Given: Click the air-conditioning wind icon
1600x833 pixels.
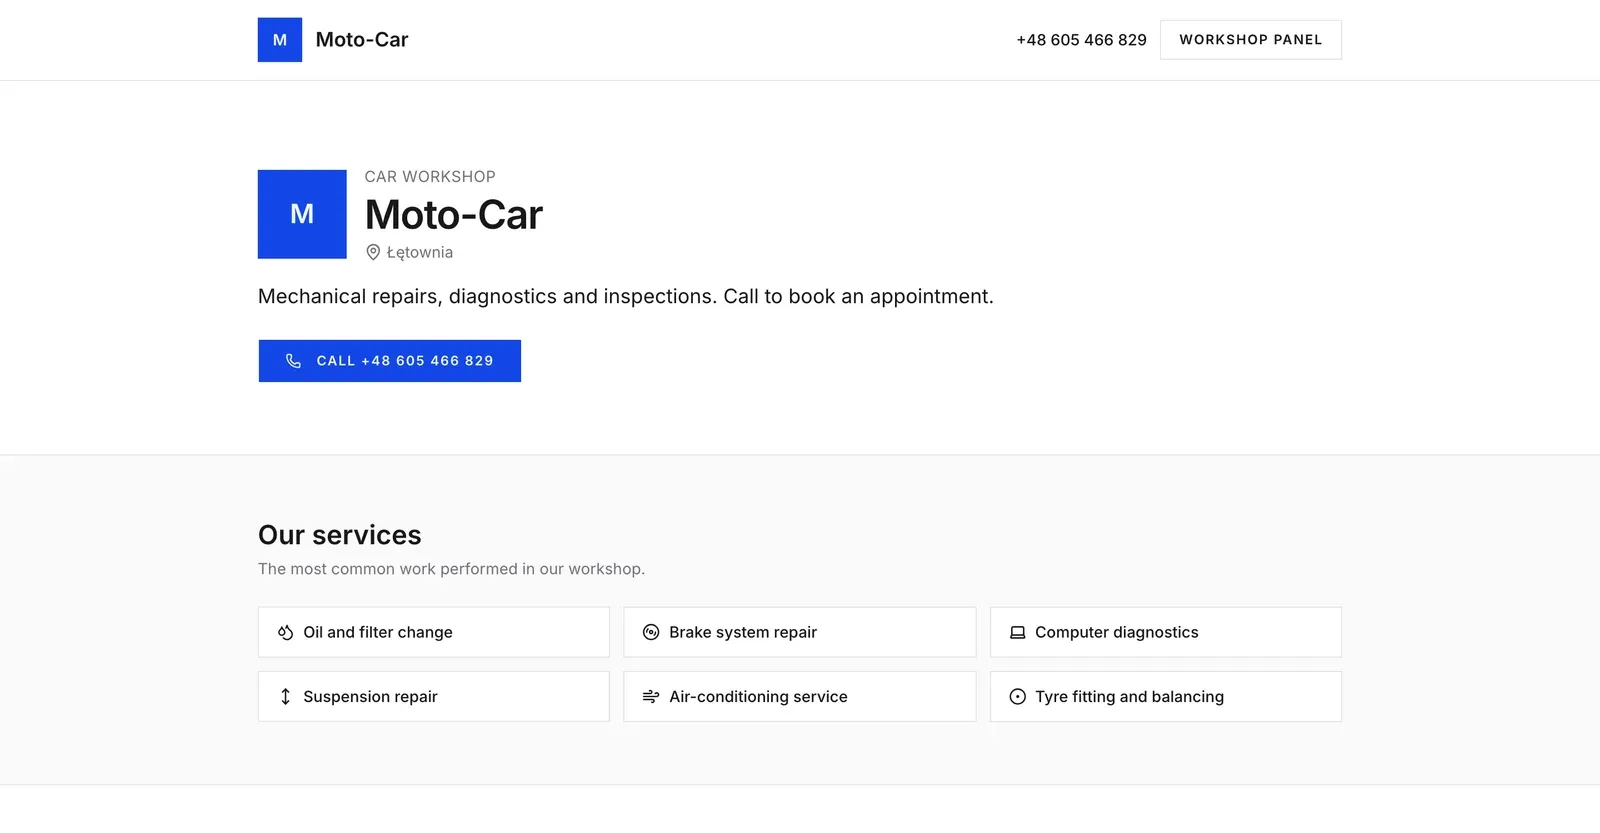Looking at the screenshot, I should click(x=651, y=697).
